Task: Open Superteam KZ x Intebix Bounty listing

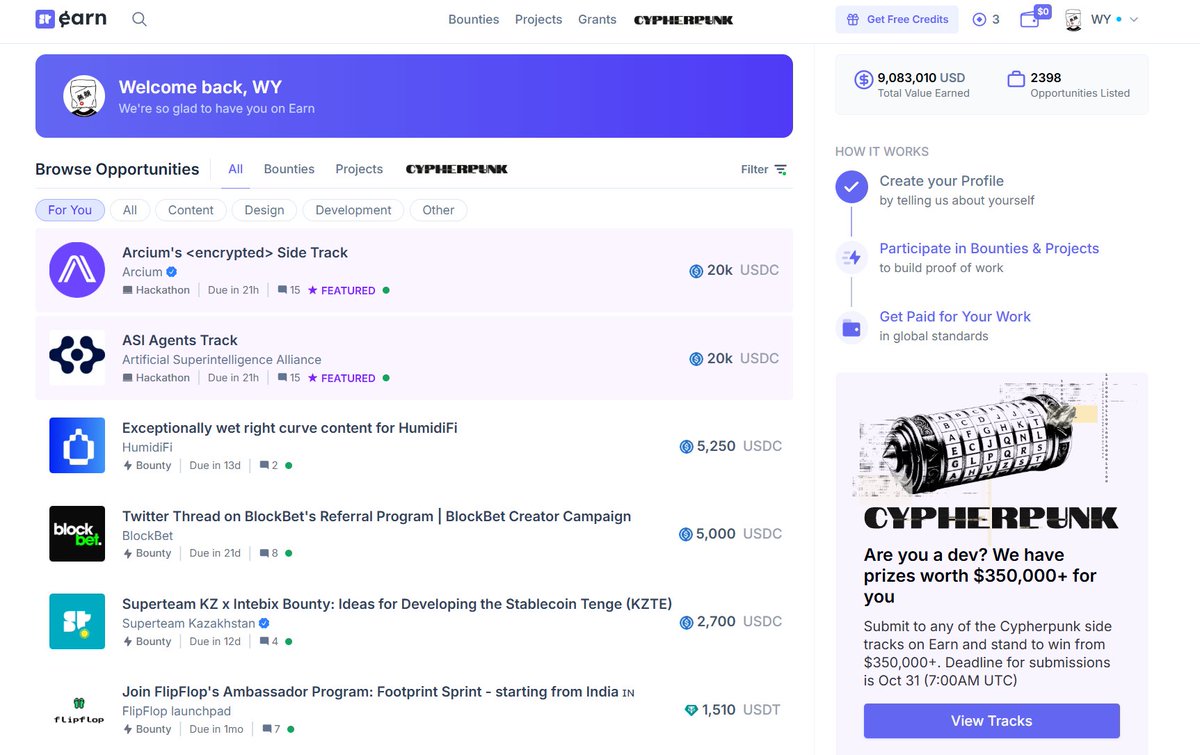Action: (397, 604)
